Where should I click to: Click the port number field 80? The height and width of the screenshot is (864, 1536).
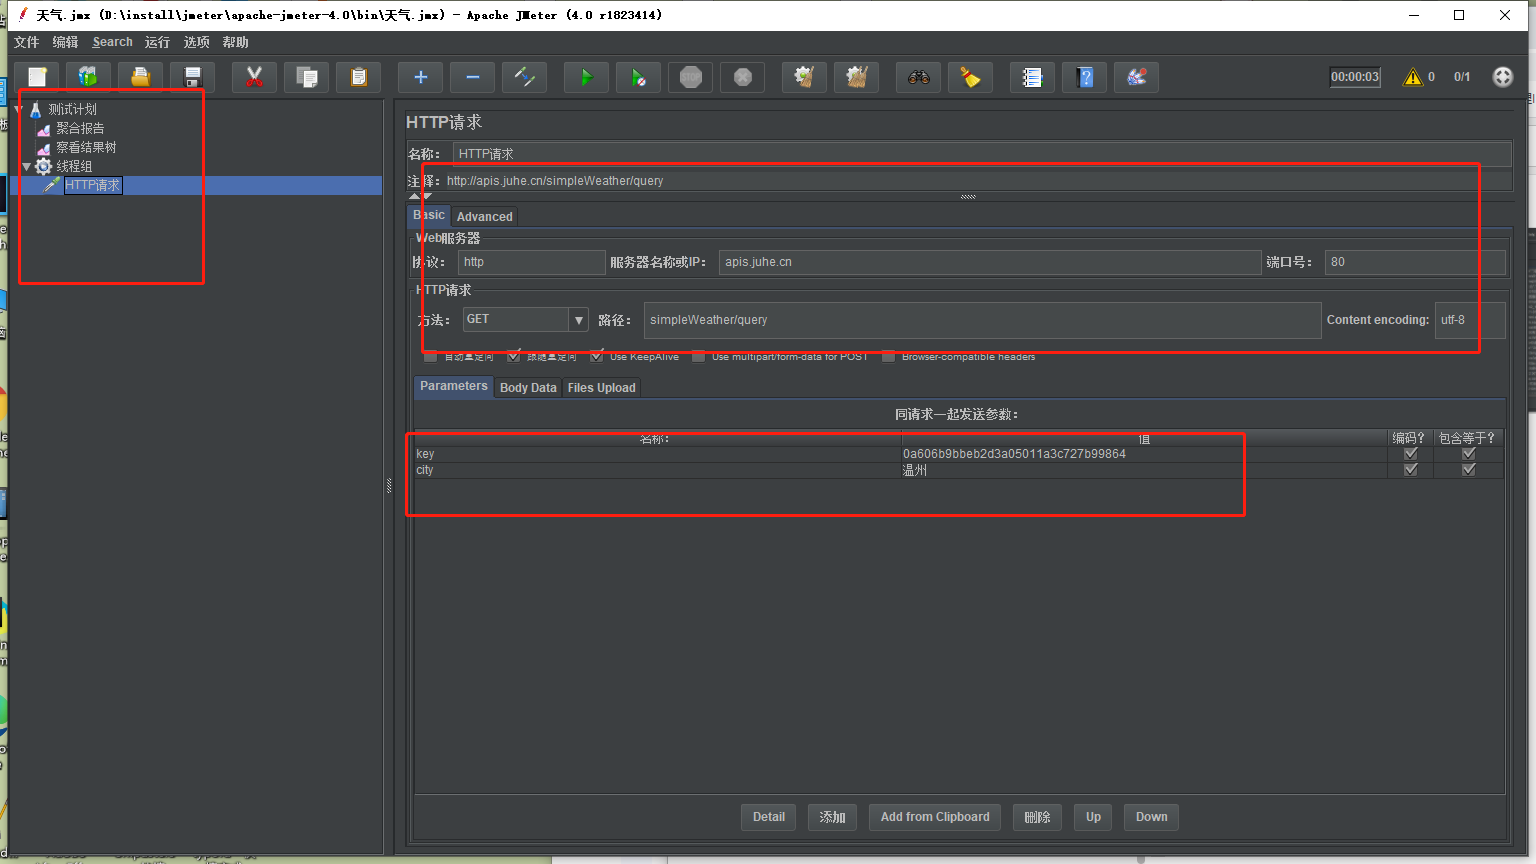click(x=1415, y=262)
